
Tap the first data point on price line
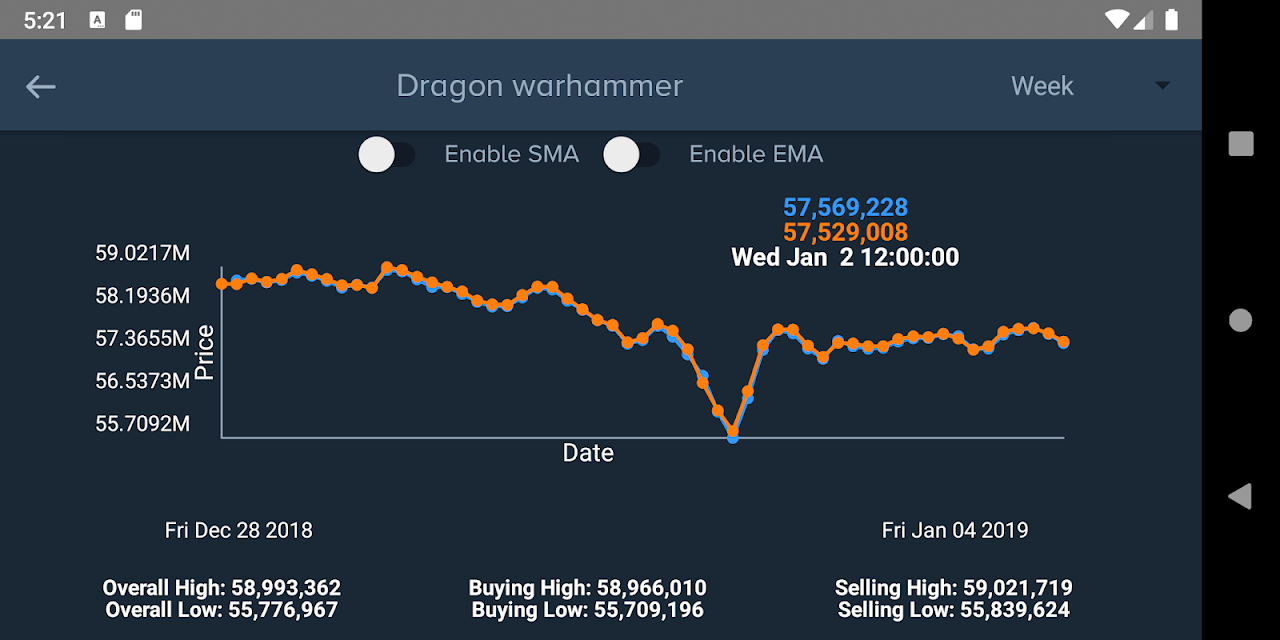(x=222, y=284)
